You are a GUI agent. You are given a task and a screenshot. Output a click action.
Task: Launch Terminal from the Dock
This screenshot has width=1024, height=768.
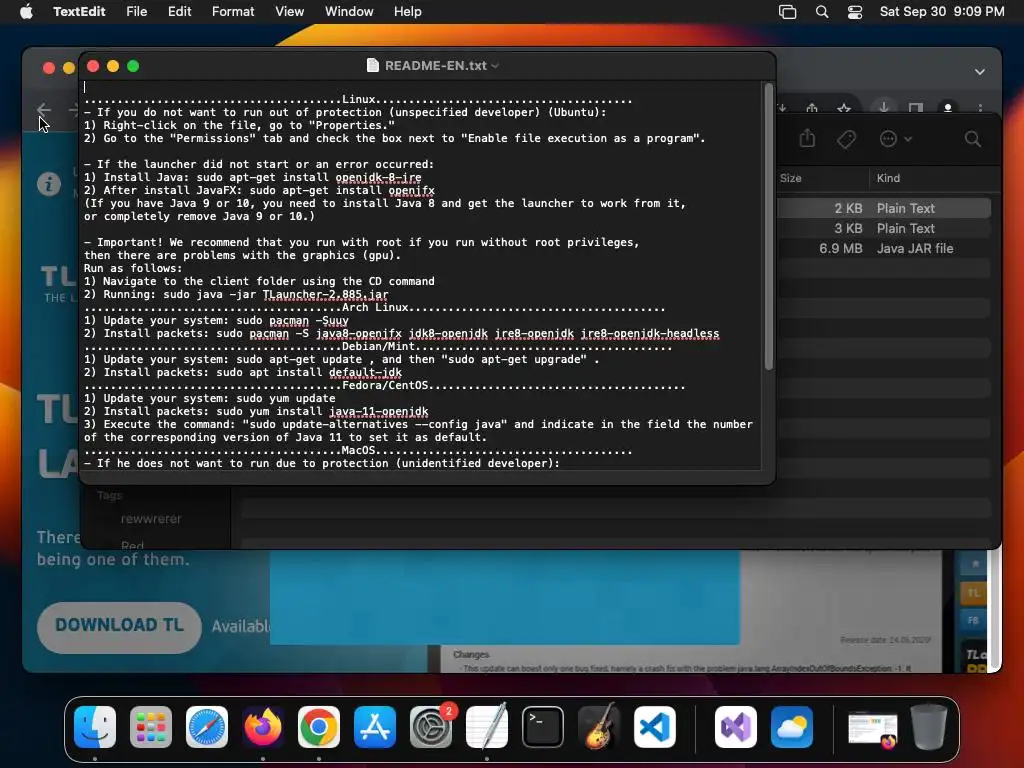click(543, 727)
